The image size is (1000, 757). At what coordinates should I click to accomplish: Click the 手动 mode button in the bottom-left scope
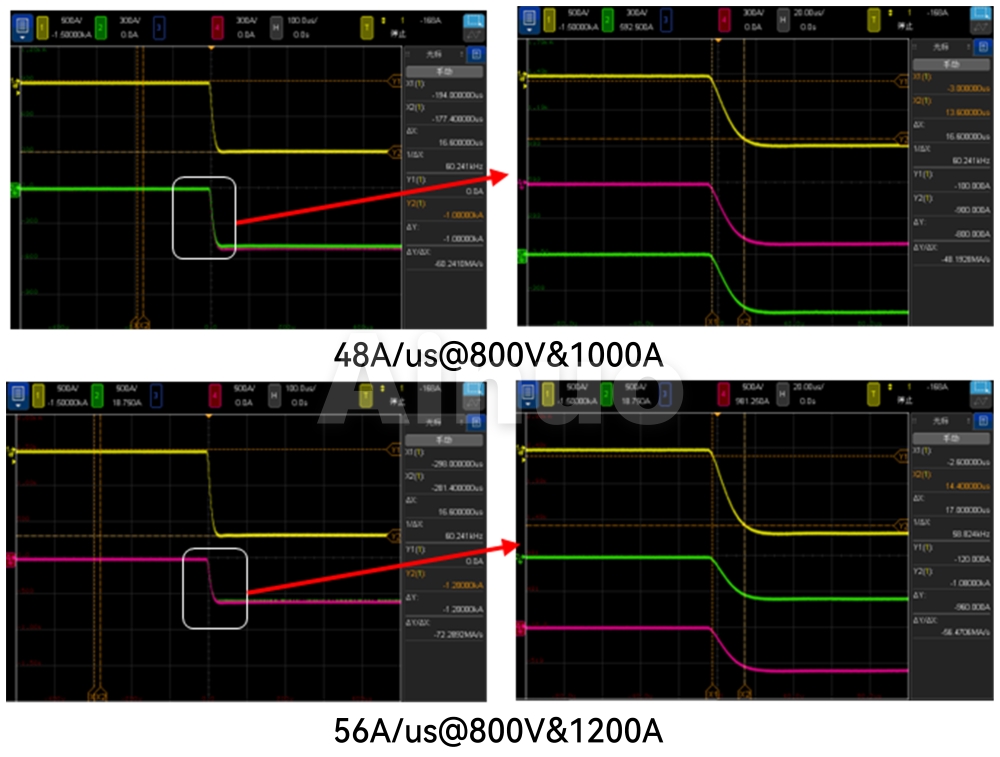(x=444, y=440)
